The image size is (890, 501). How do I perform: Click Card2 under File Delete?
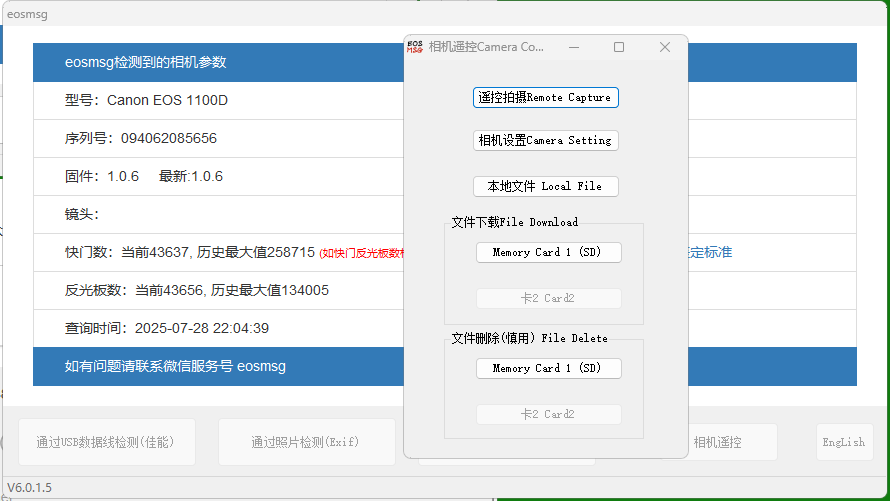click(548, 414)
